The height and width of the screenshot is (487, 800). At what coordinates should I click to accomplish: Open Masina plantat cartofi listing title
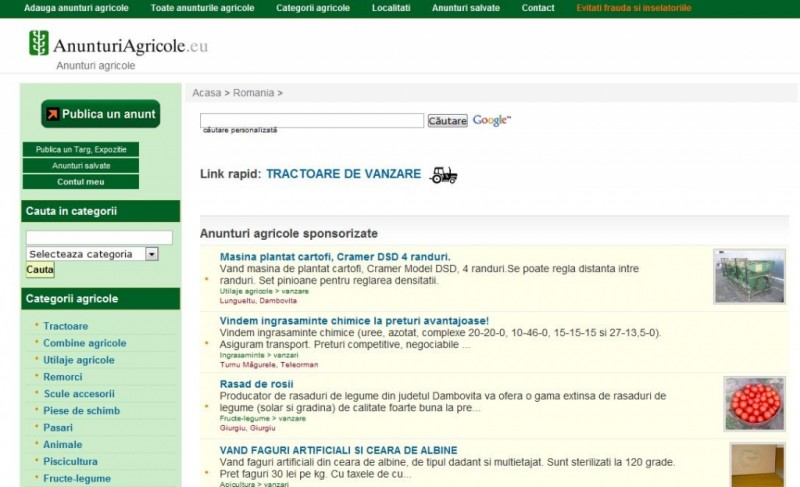(x=335, y=257)
